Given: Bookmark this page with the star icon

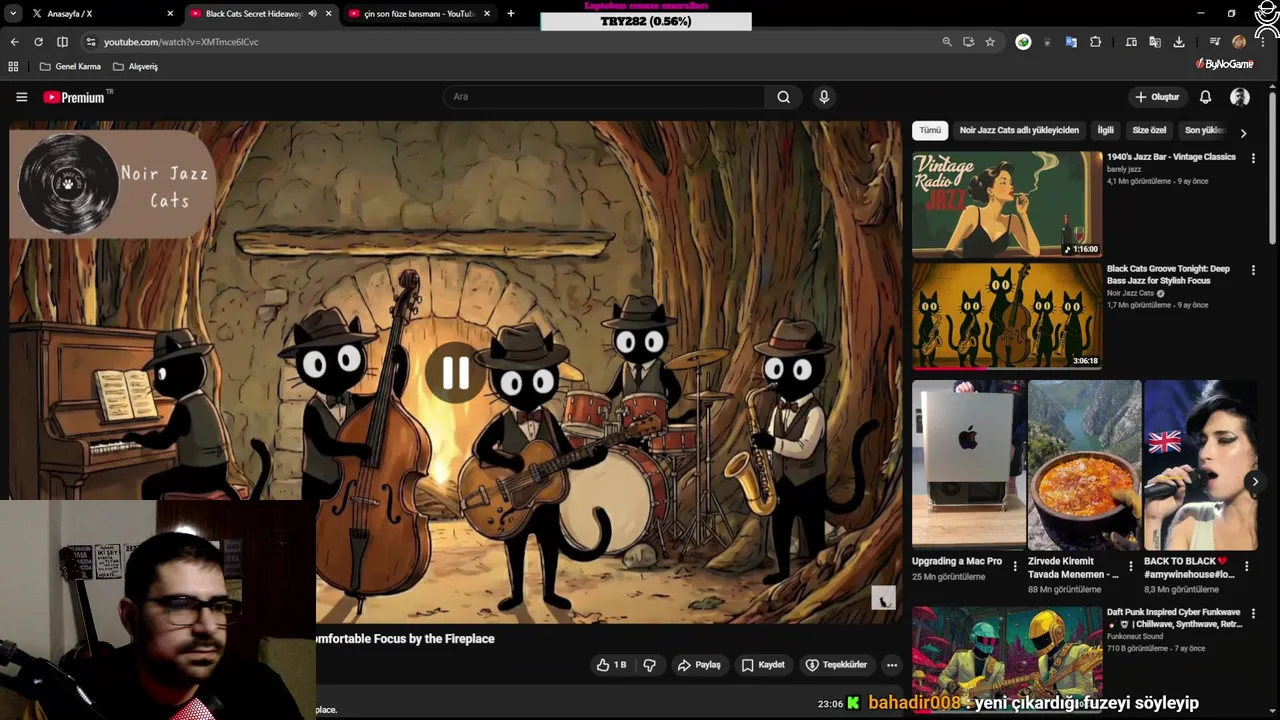Looking at the screenshot, I should pyautogui.click(x=990, y=42).
